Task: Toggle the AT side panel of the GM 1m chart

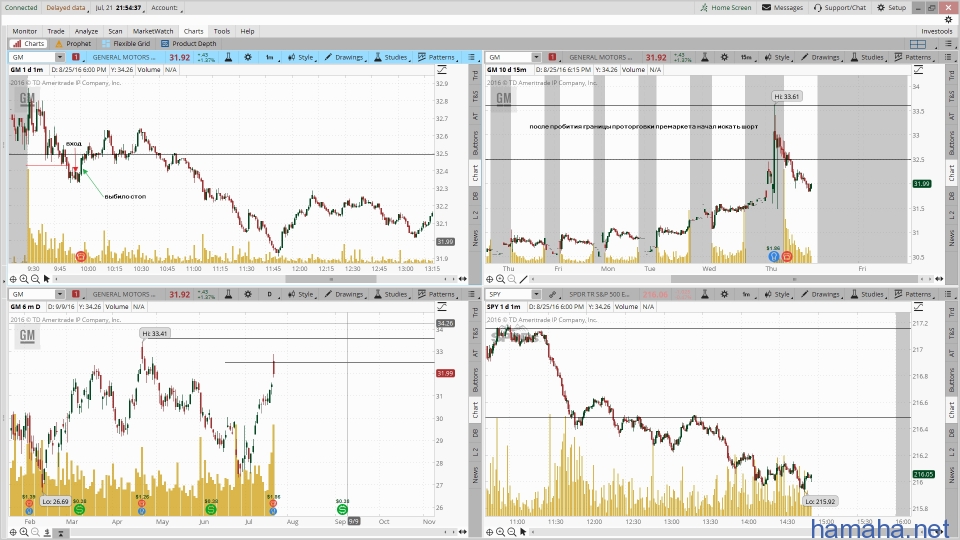Action: (x=476, y=116)
